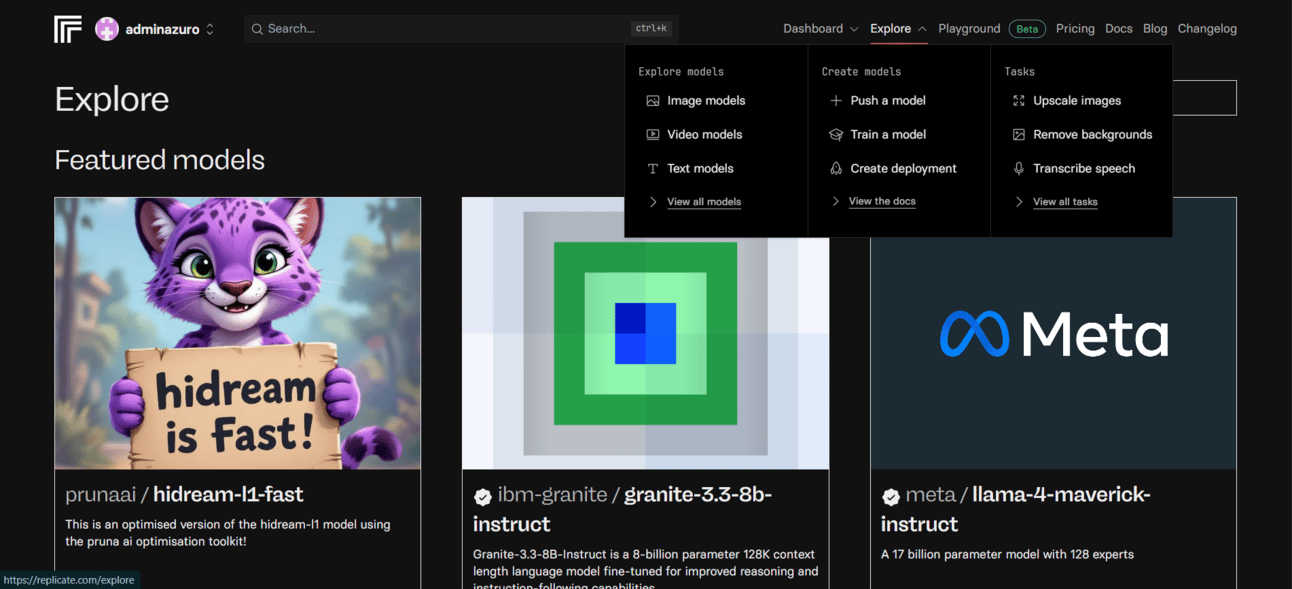Follow the View all tasks link

click(1065, 202)
